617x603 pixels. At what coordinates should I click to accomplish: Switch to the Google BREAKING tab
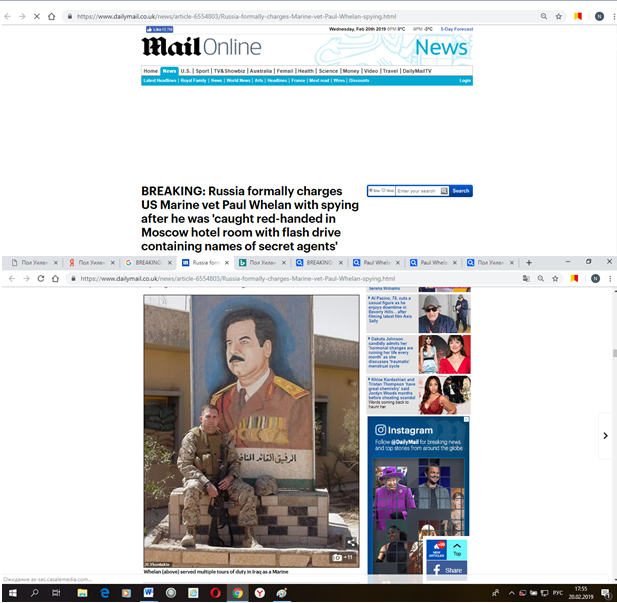click(x=148, y=263)
